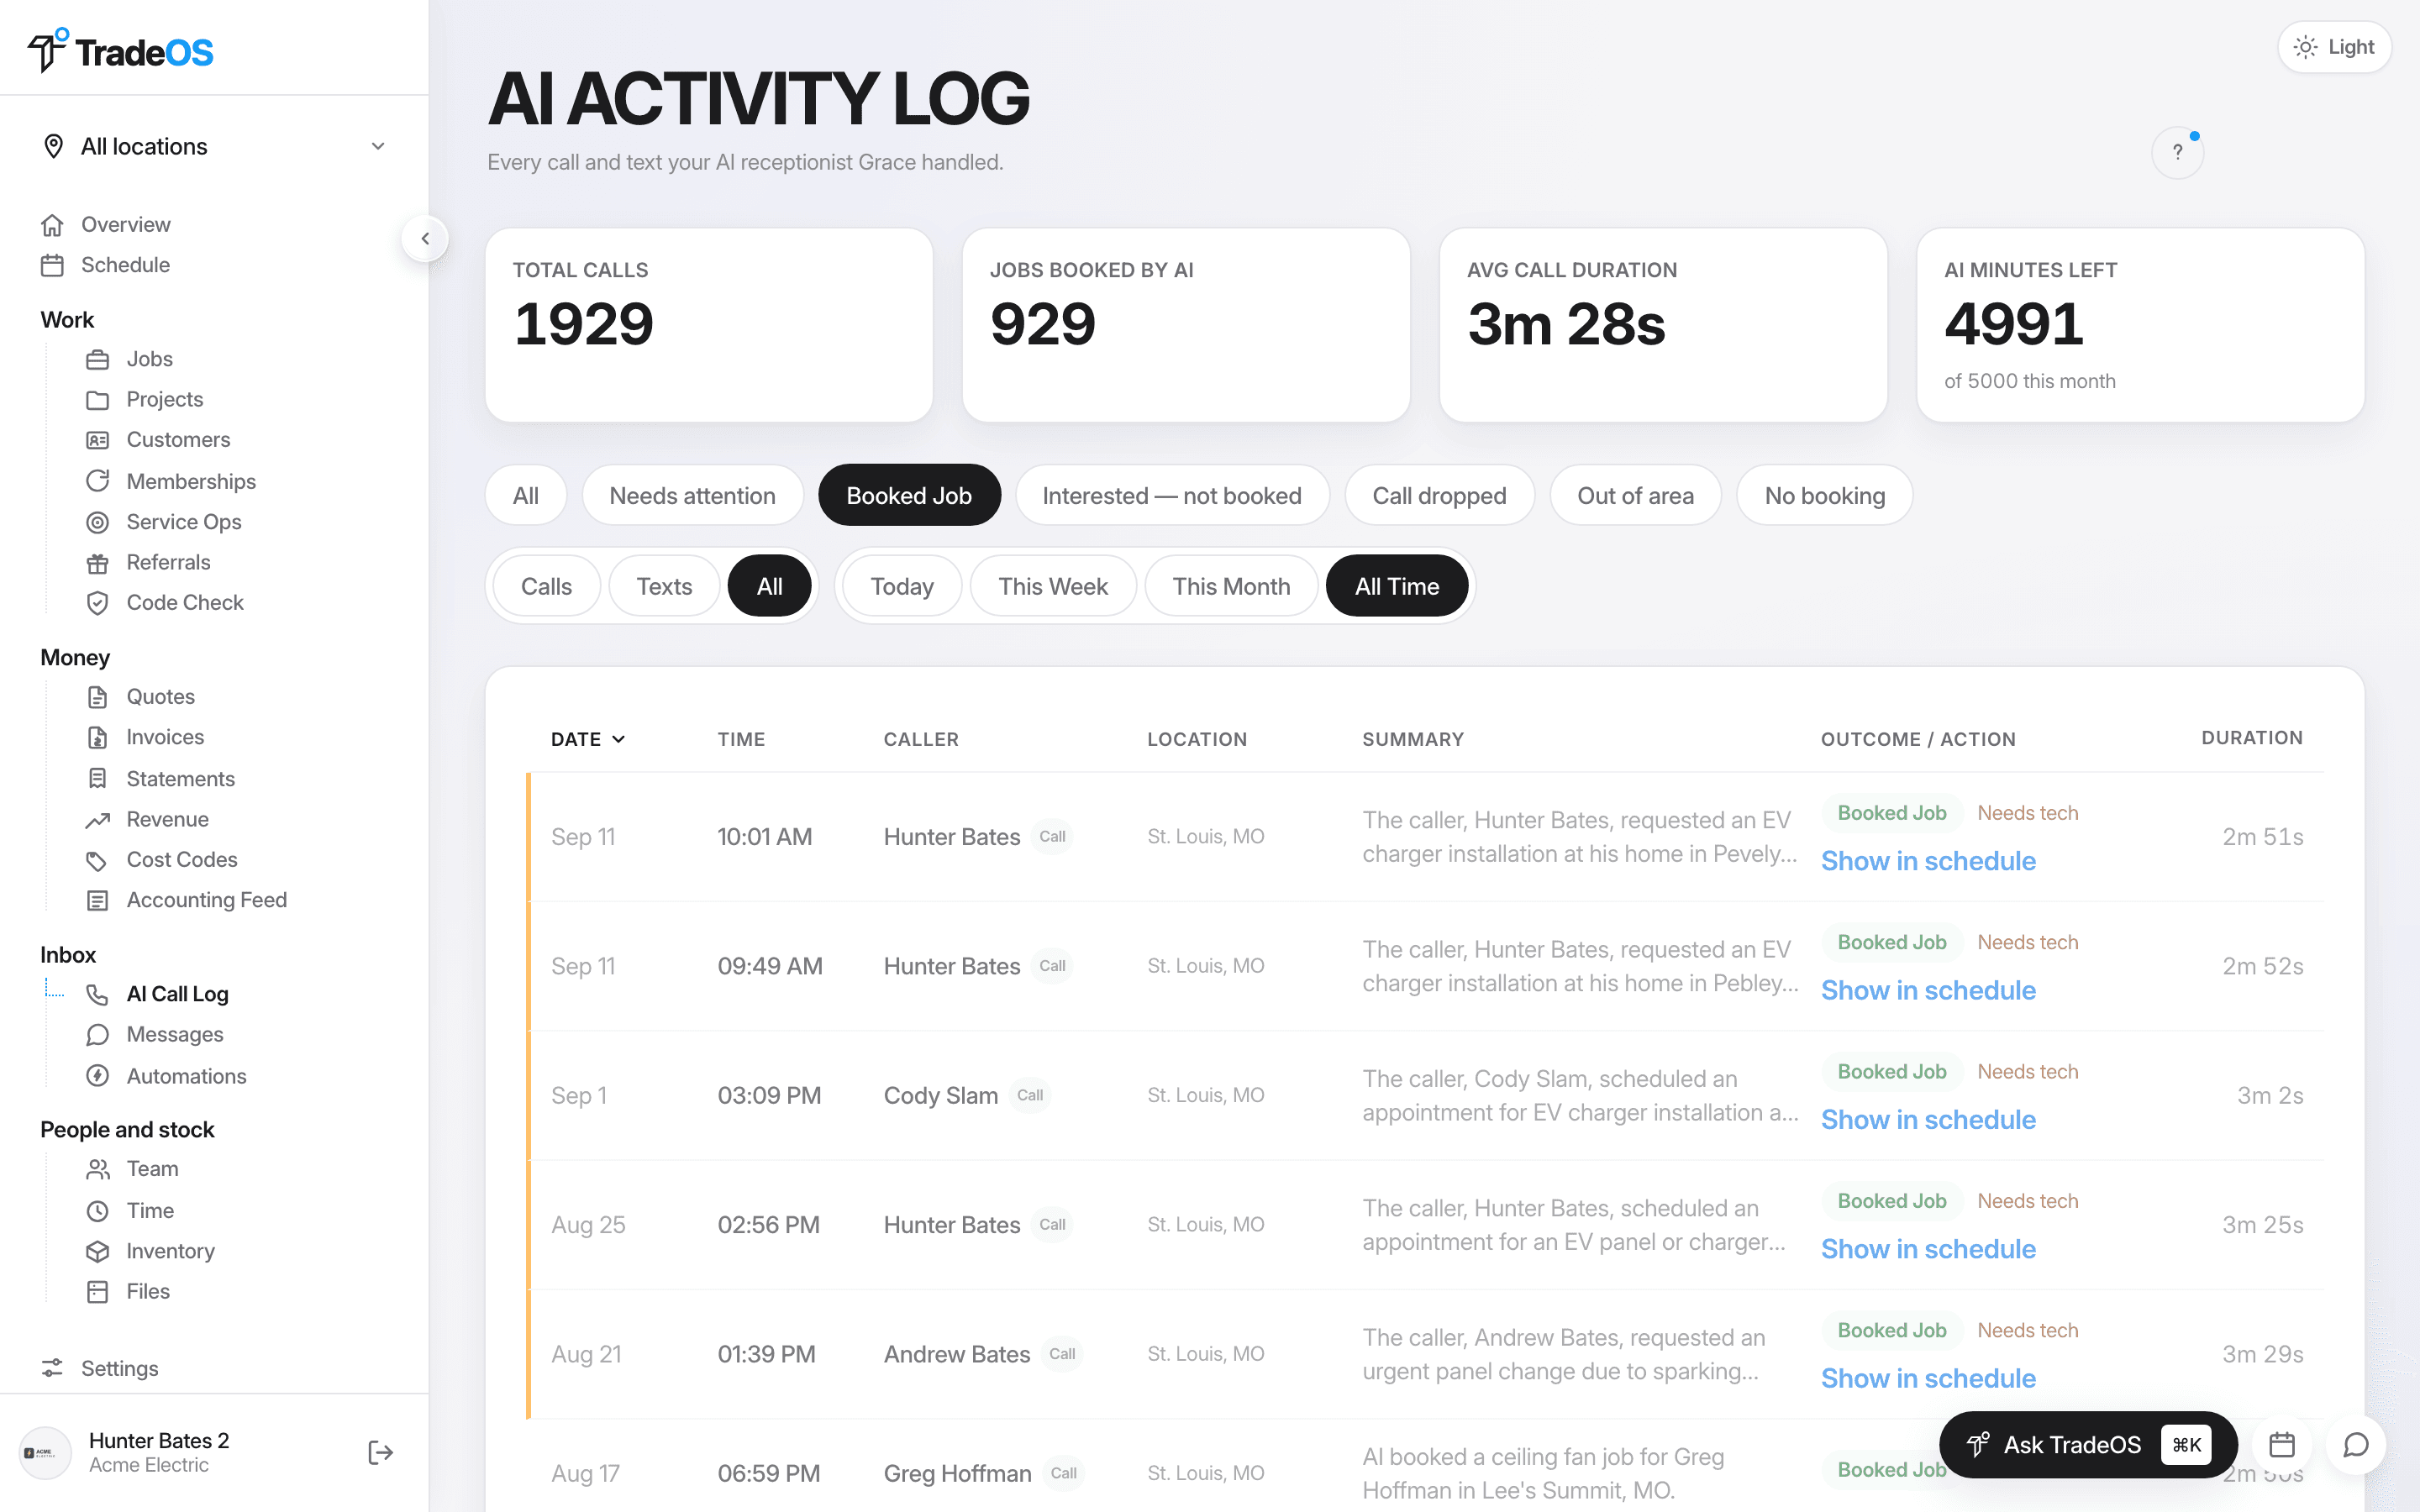Screen dimensions: 2420x1512
Task: Open the Memberships refresh icon
Action: click(97, 481)
